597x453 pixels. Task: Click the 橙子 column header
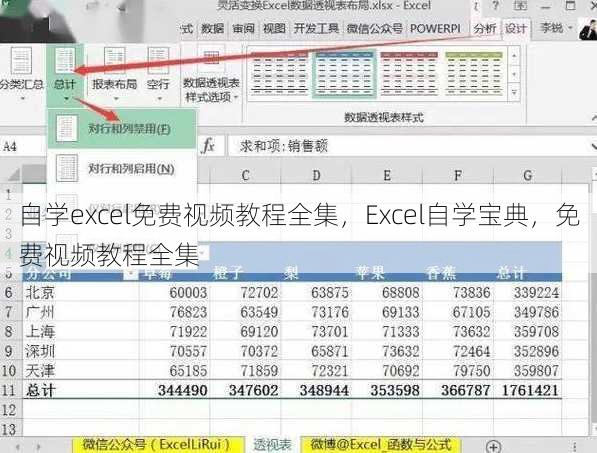tap(228, 273)
